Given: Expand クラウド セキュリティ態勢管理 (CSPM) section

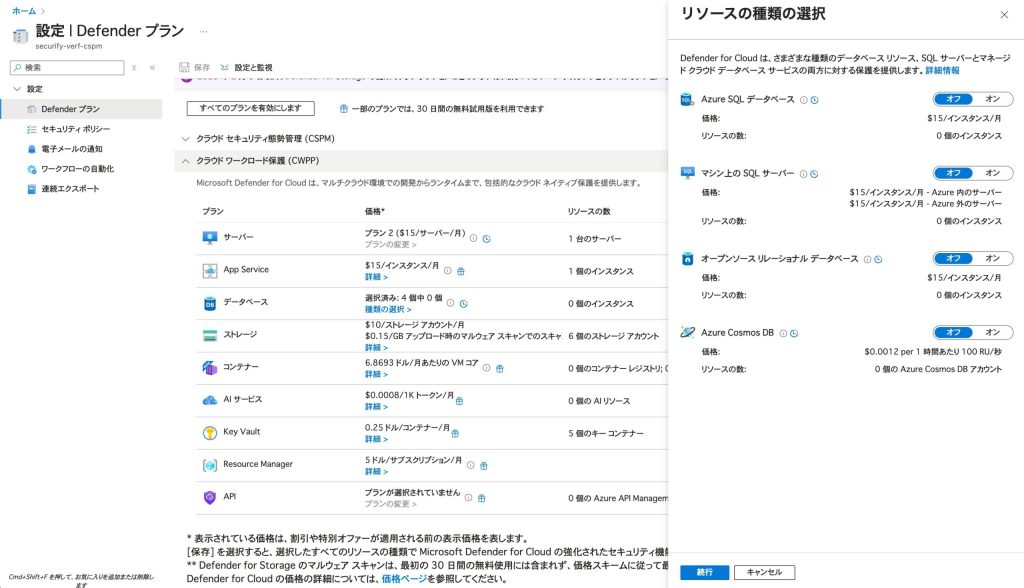Looking at the screenshot, I should click(185, 138).
